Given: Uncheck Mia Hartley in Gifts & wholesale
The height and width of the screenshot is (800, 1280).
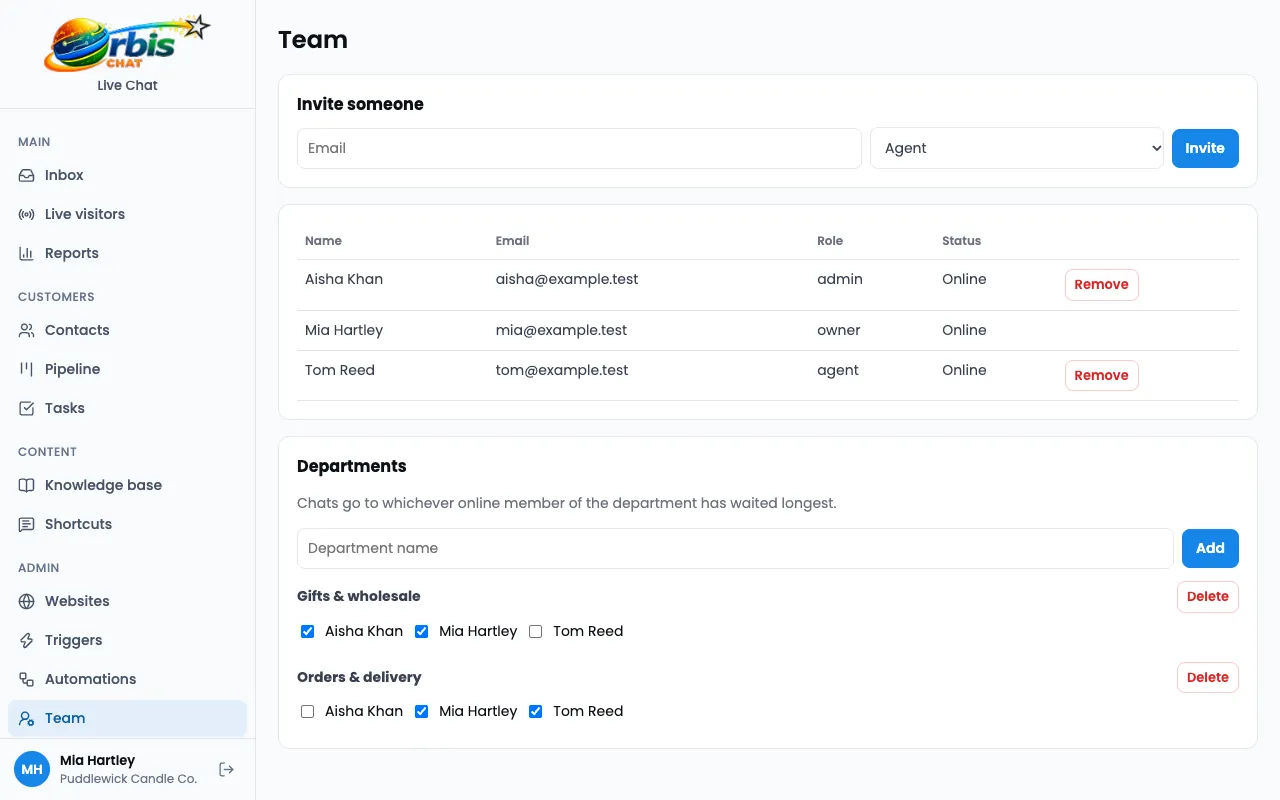Looking at the screenshot, I should 422,631.
